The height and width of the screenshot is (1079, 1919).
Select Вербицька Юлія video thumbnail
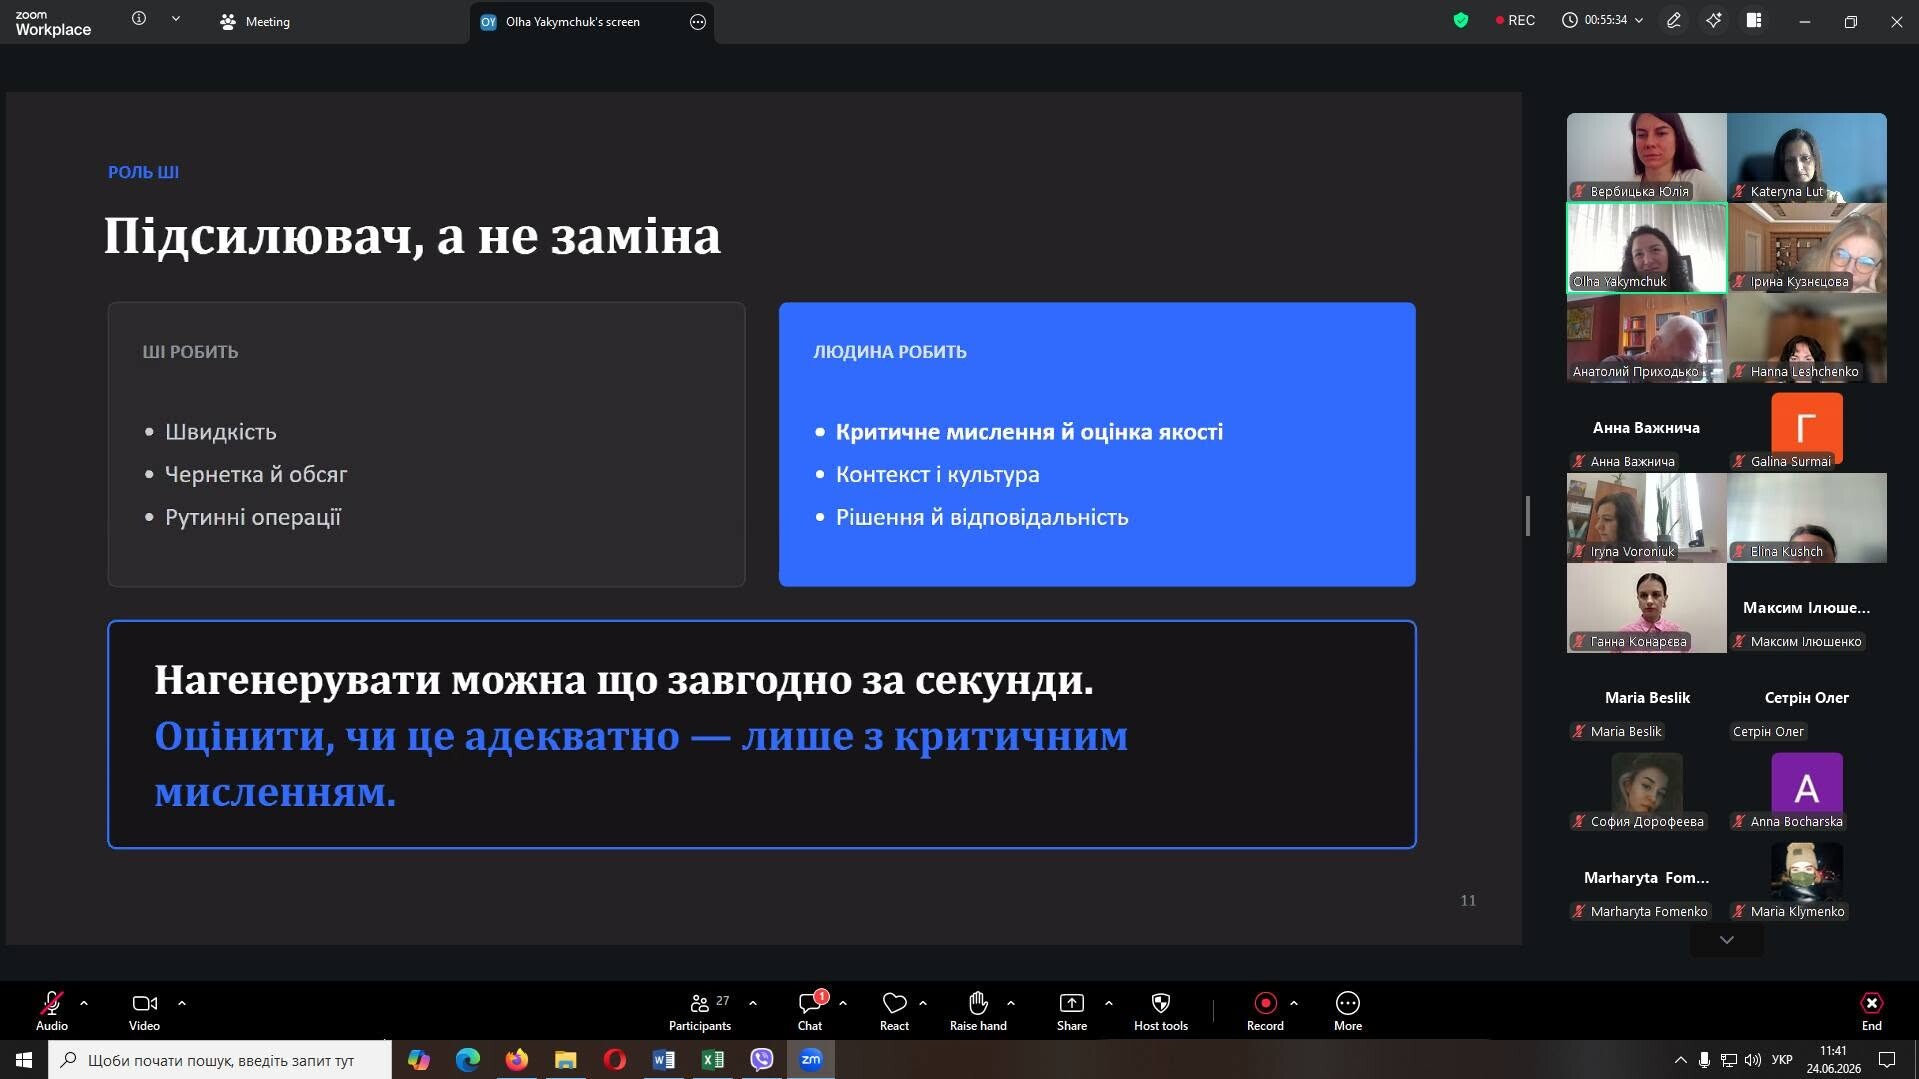click(x=1646, y=157)
